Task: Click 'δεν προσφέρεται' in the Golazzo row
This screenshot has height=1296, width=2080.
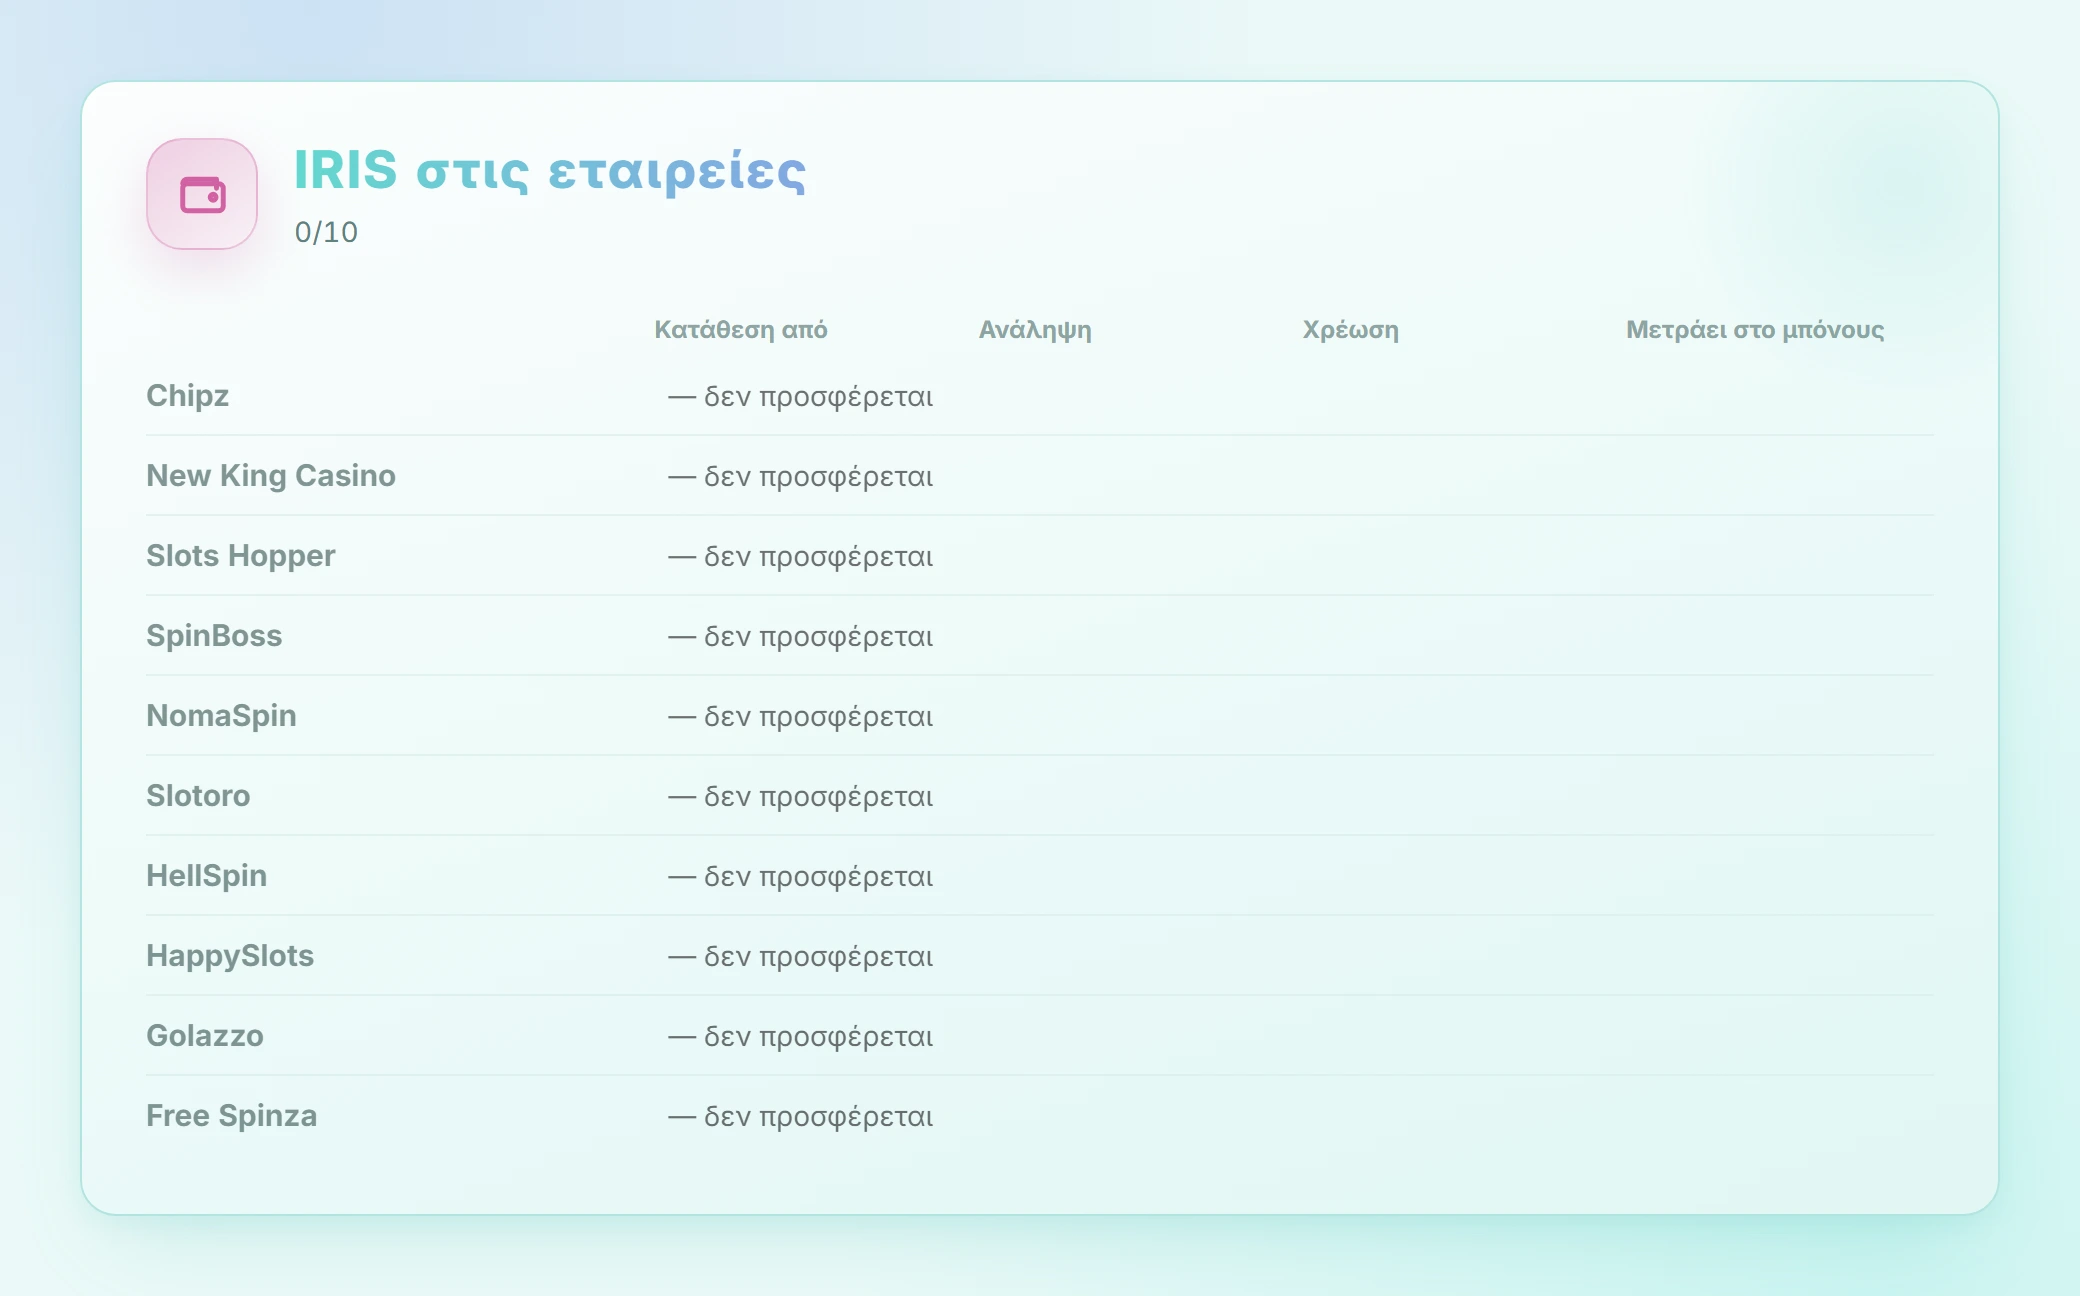Action: coord(819,1037)
